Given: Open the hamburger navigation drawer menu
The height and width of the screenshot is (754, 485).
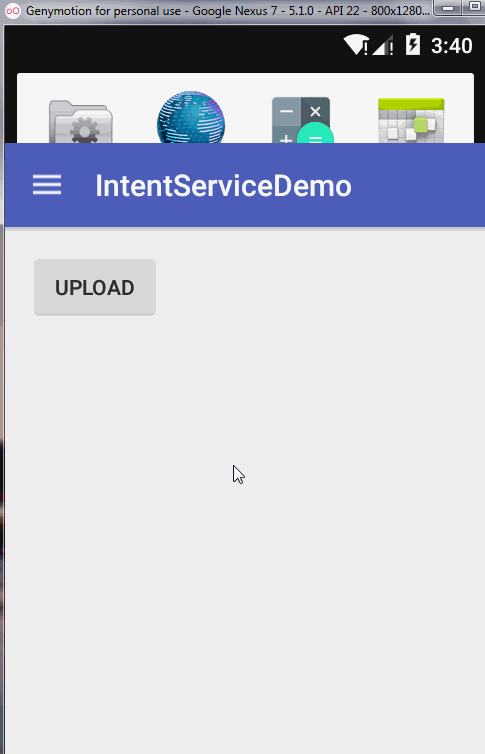Looking at the screenshot, I should tap(47, 185).
